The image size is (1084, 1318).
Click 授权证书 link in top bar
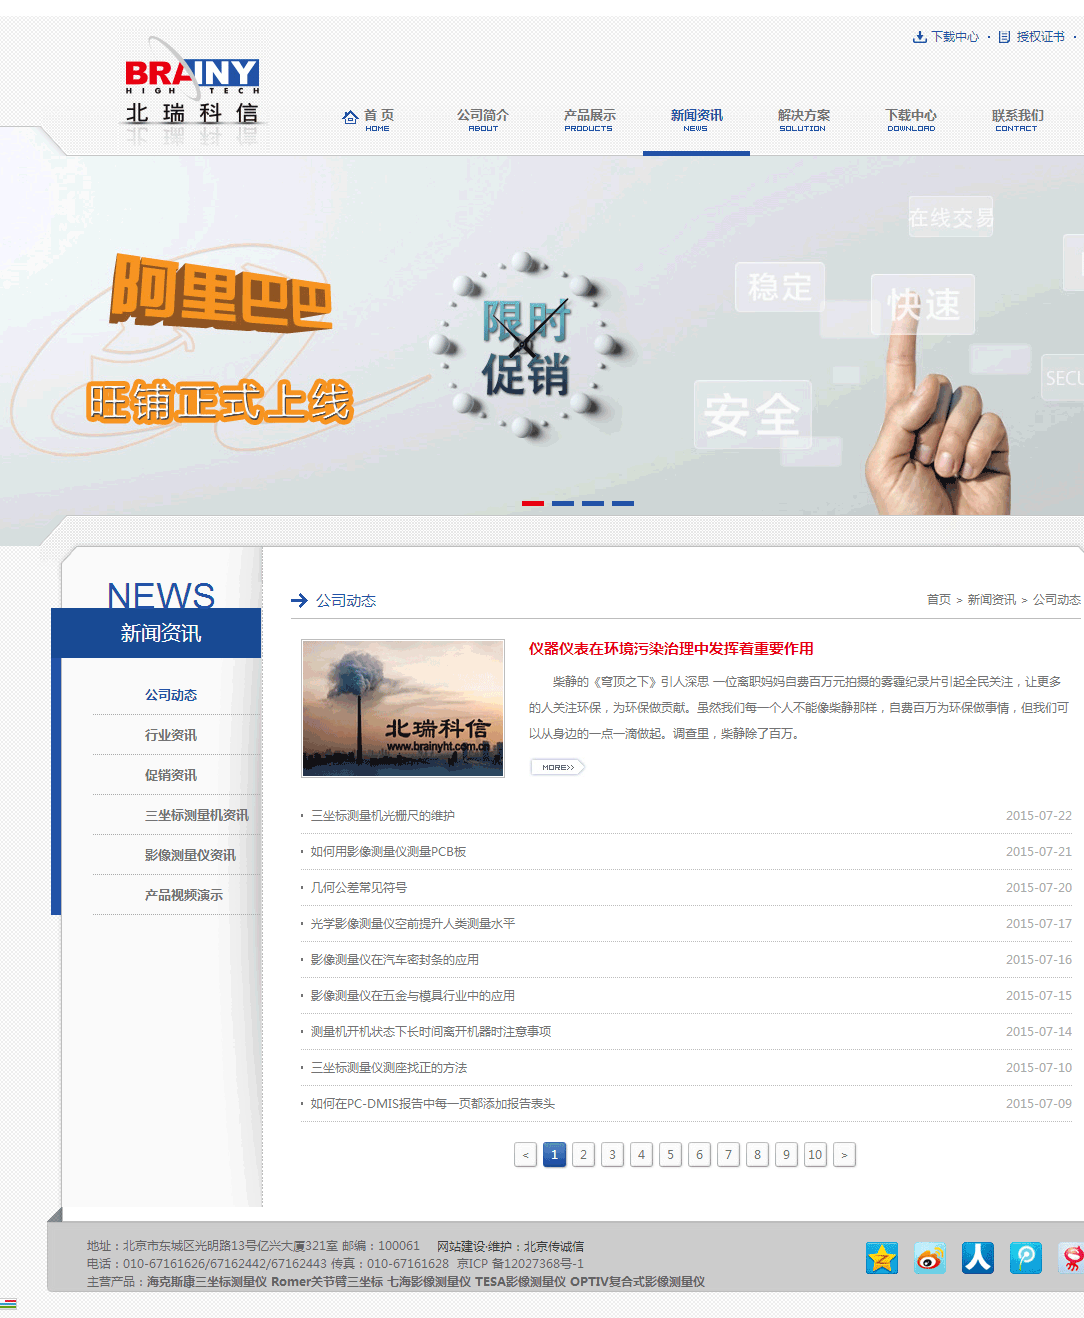pos(1041,37)
